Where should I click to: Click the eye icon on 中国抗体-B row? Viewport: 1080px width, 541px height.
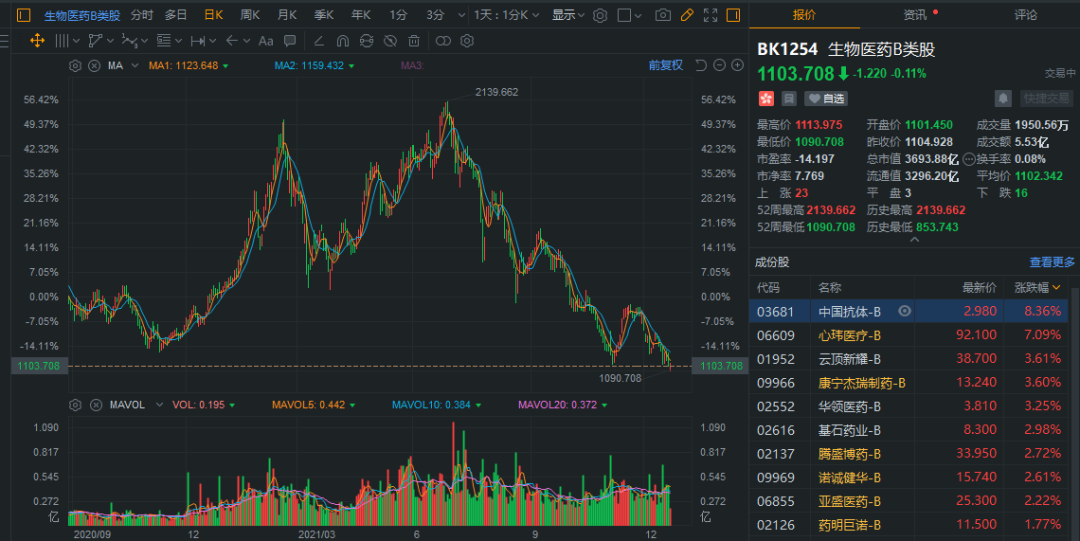click(904, 312)
